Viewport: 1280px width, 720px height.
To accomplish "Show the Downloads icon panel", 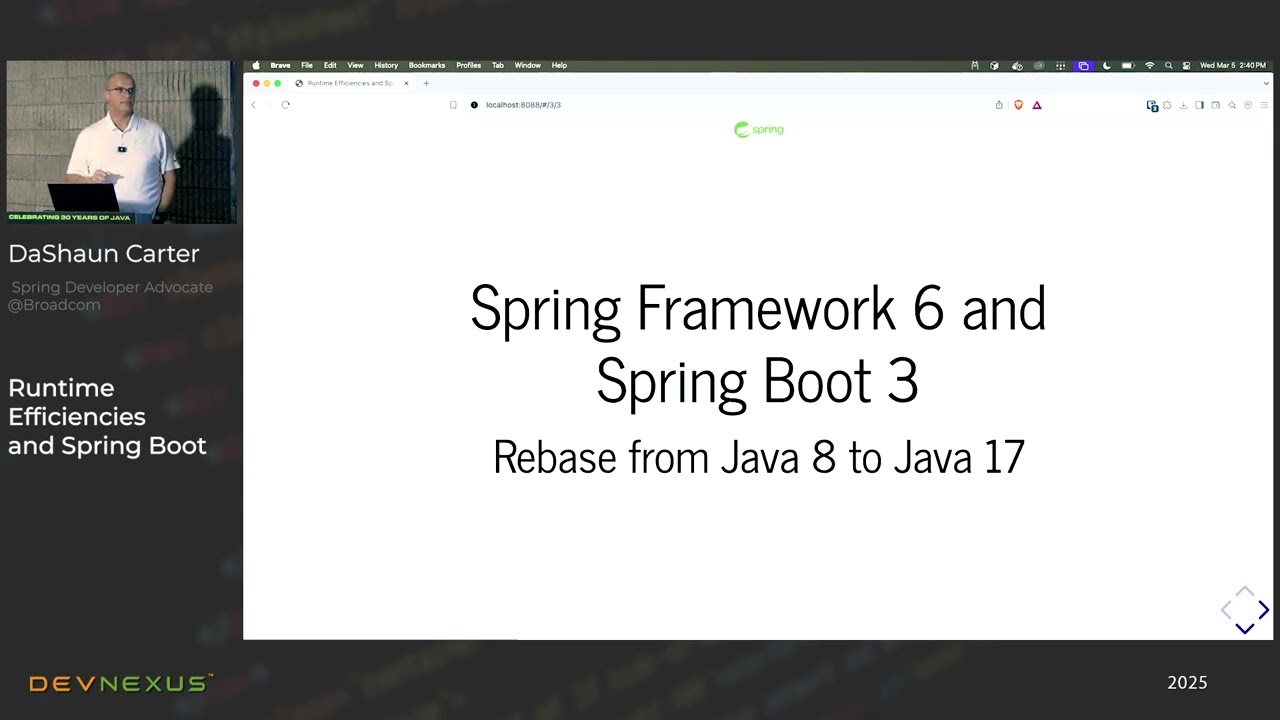I will [x=1183, y=105].
